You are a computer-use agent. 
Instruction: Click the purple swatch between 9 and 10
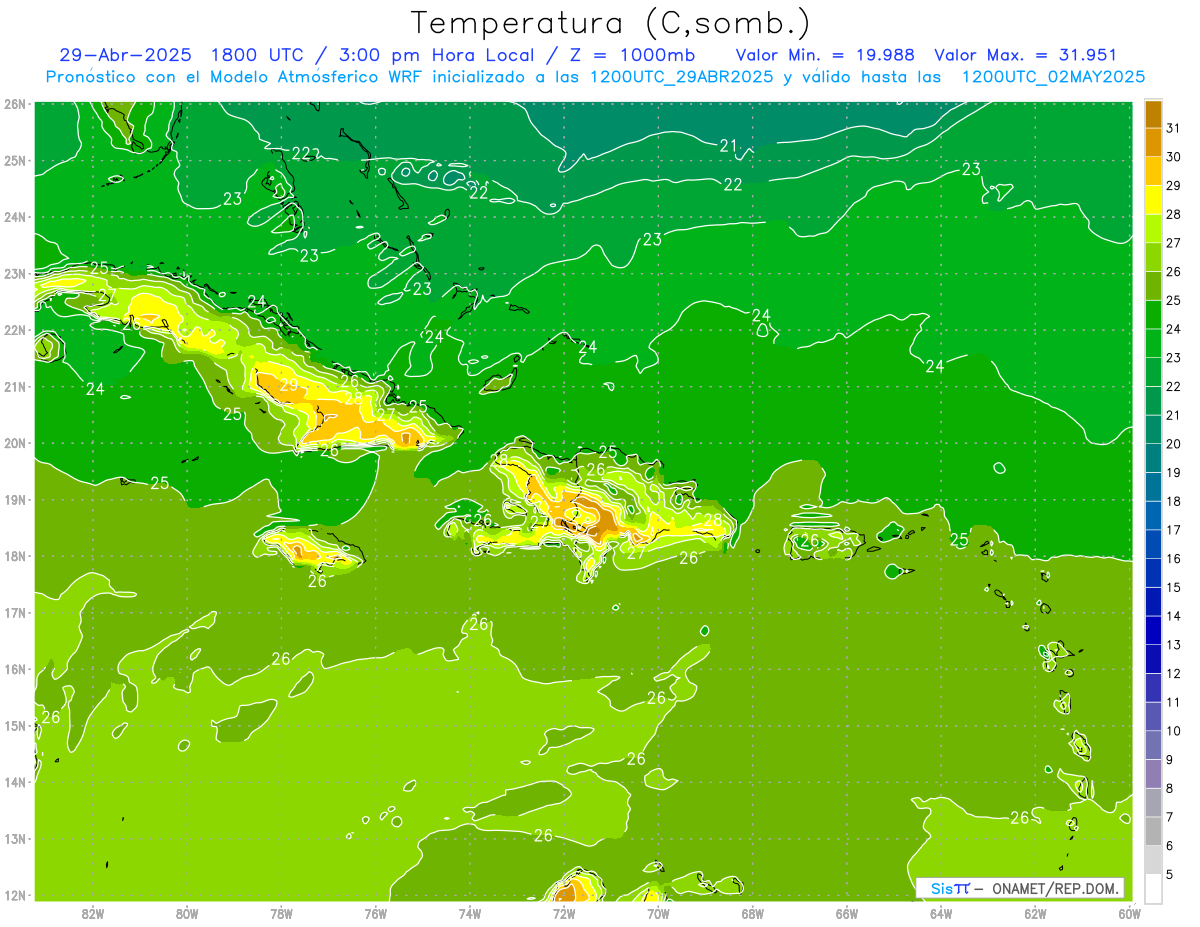click(1153, 745)
